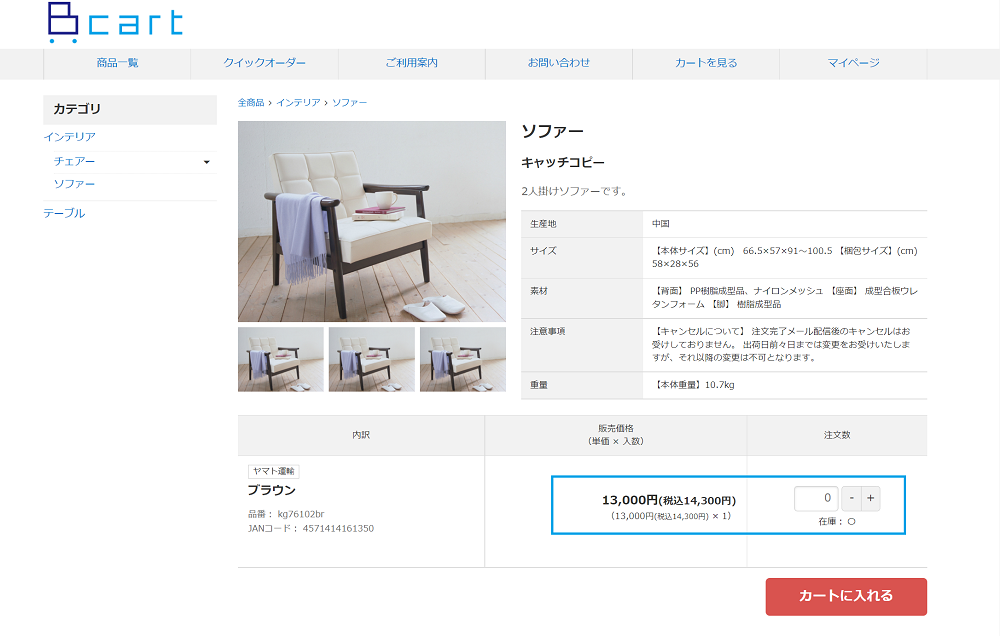
Task: Open クイックオーダー menu item
Action: click(x=264, y=63)
